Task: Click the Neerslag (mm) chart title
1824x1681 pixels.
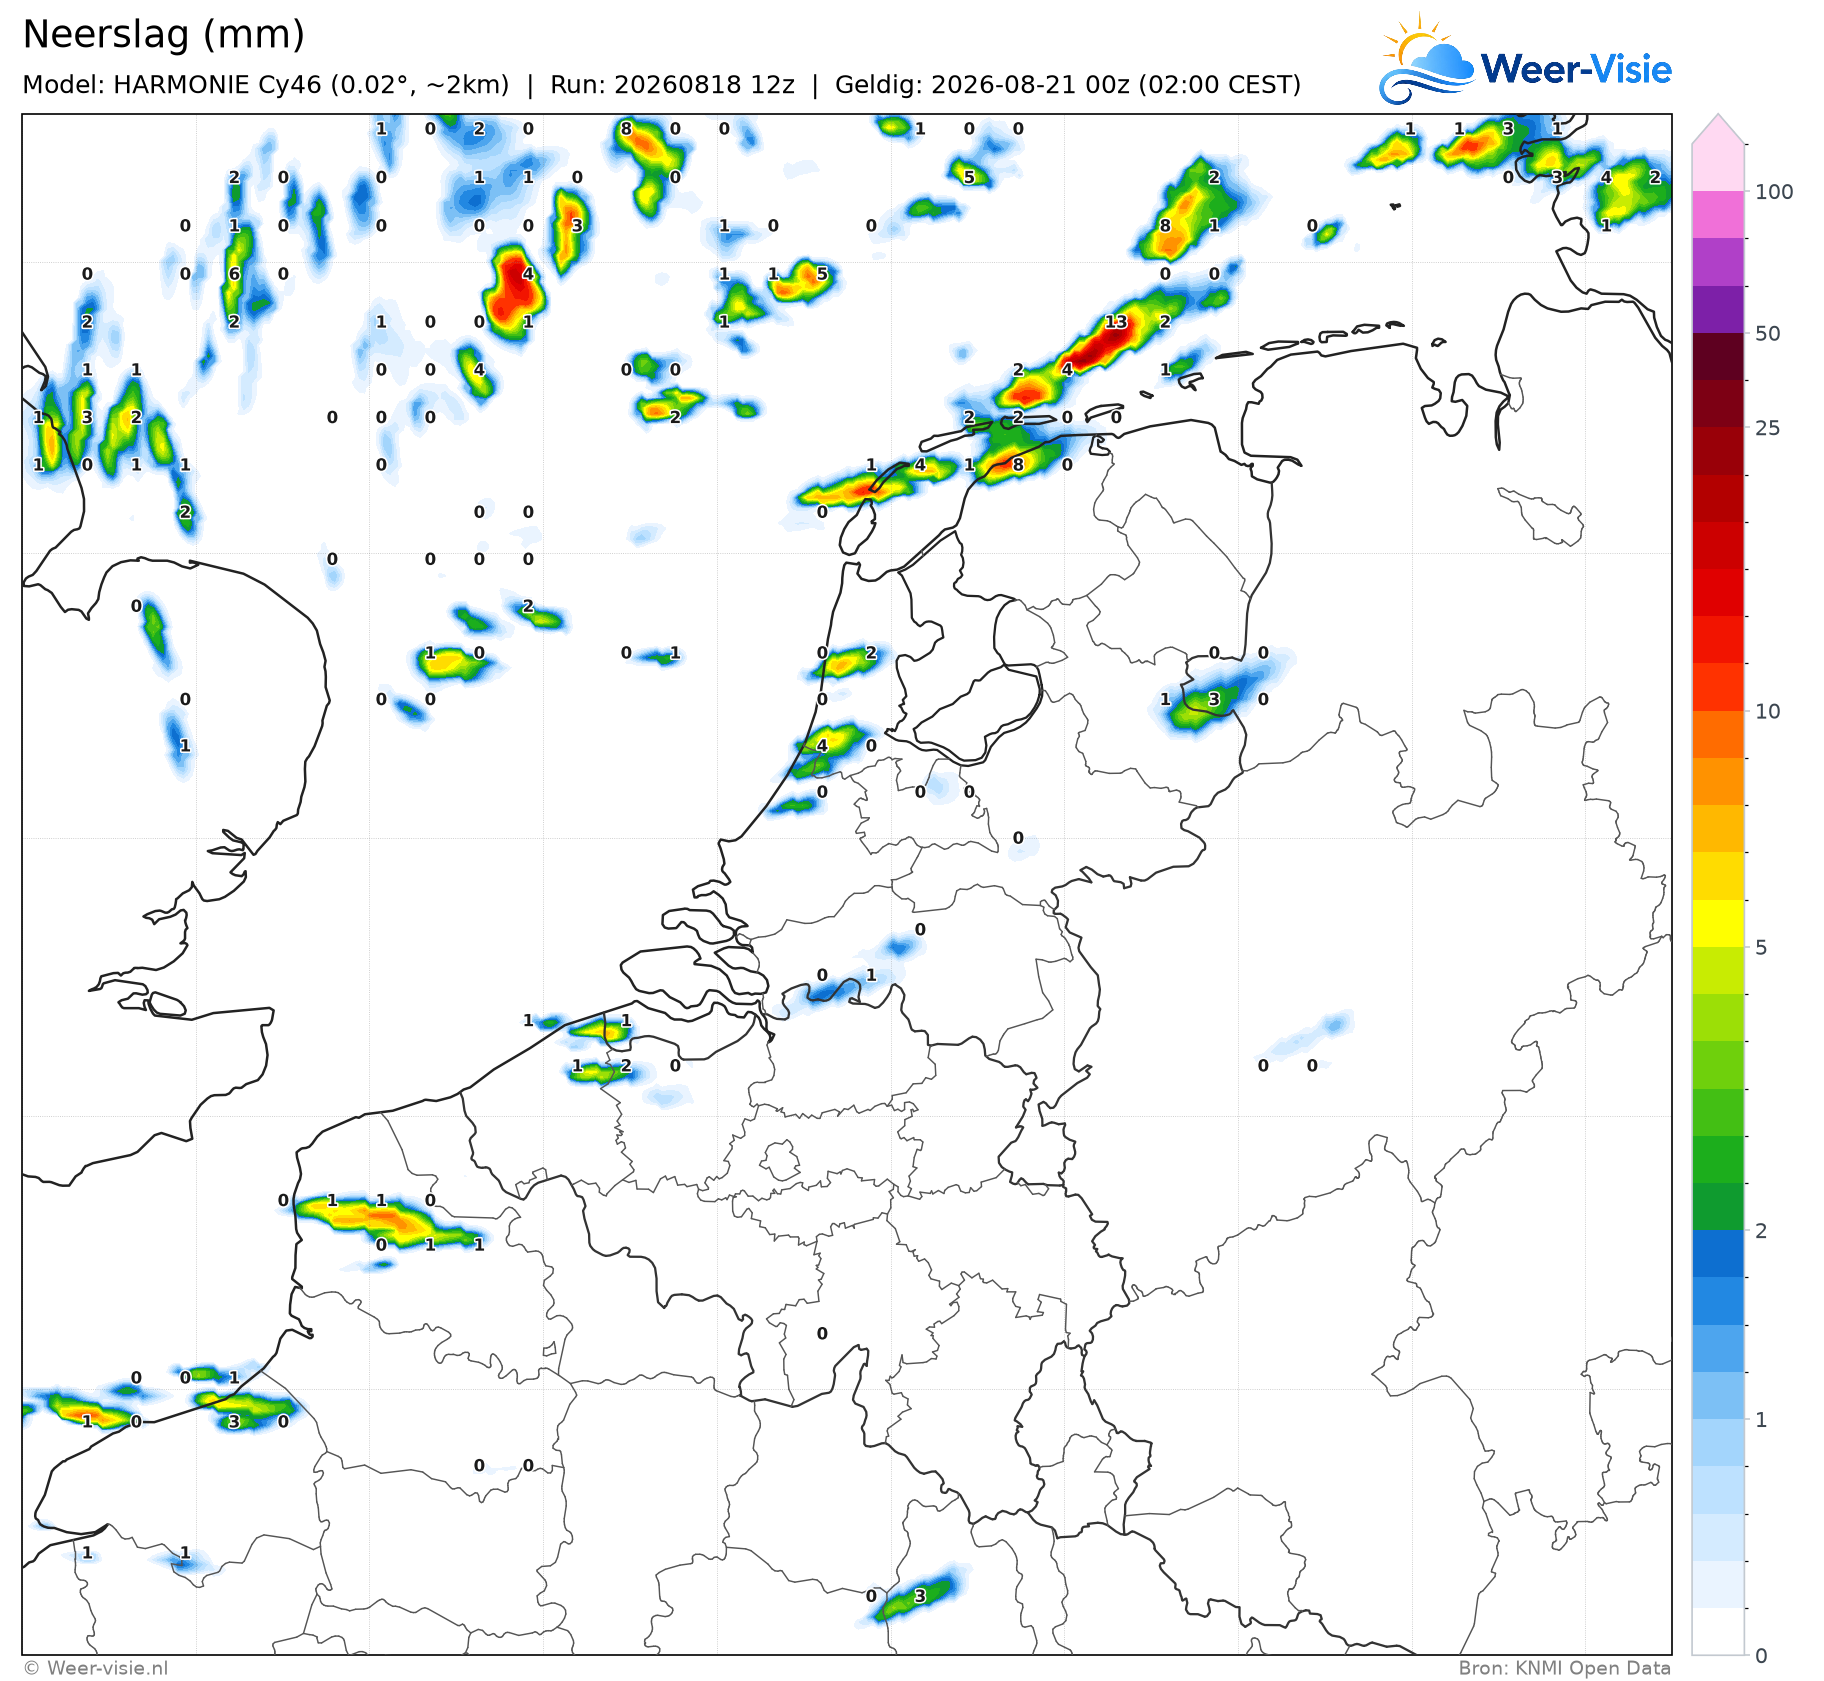Action: pyautogui.click(x=163, y=35)
